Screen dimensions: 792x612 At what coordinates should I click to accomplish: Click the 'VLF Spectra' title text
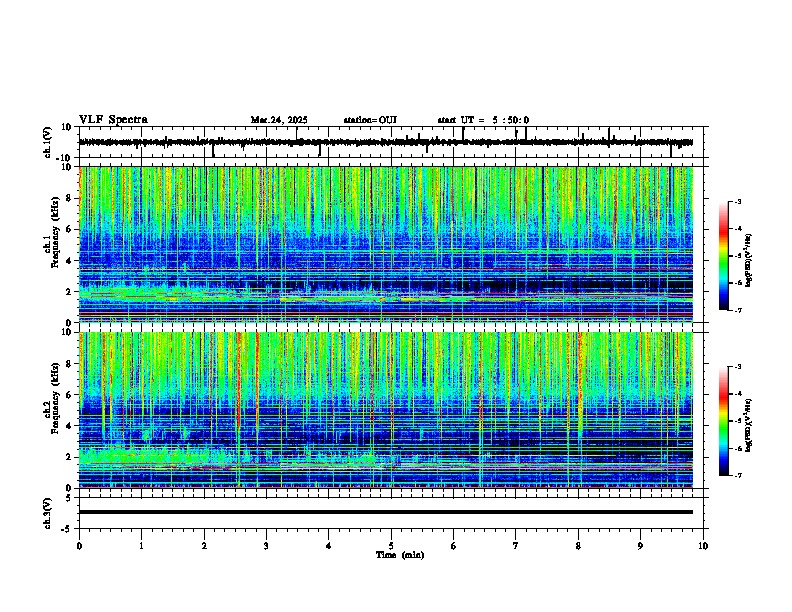[x=113, y=120]
